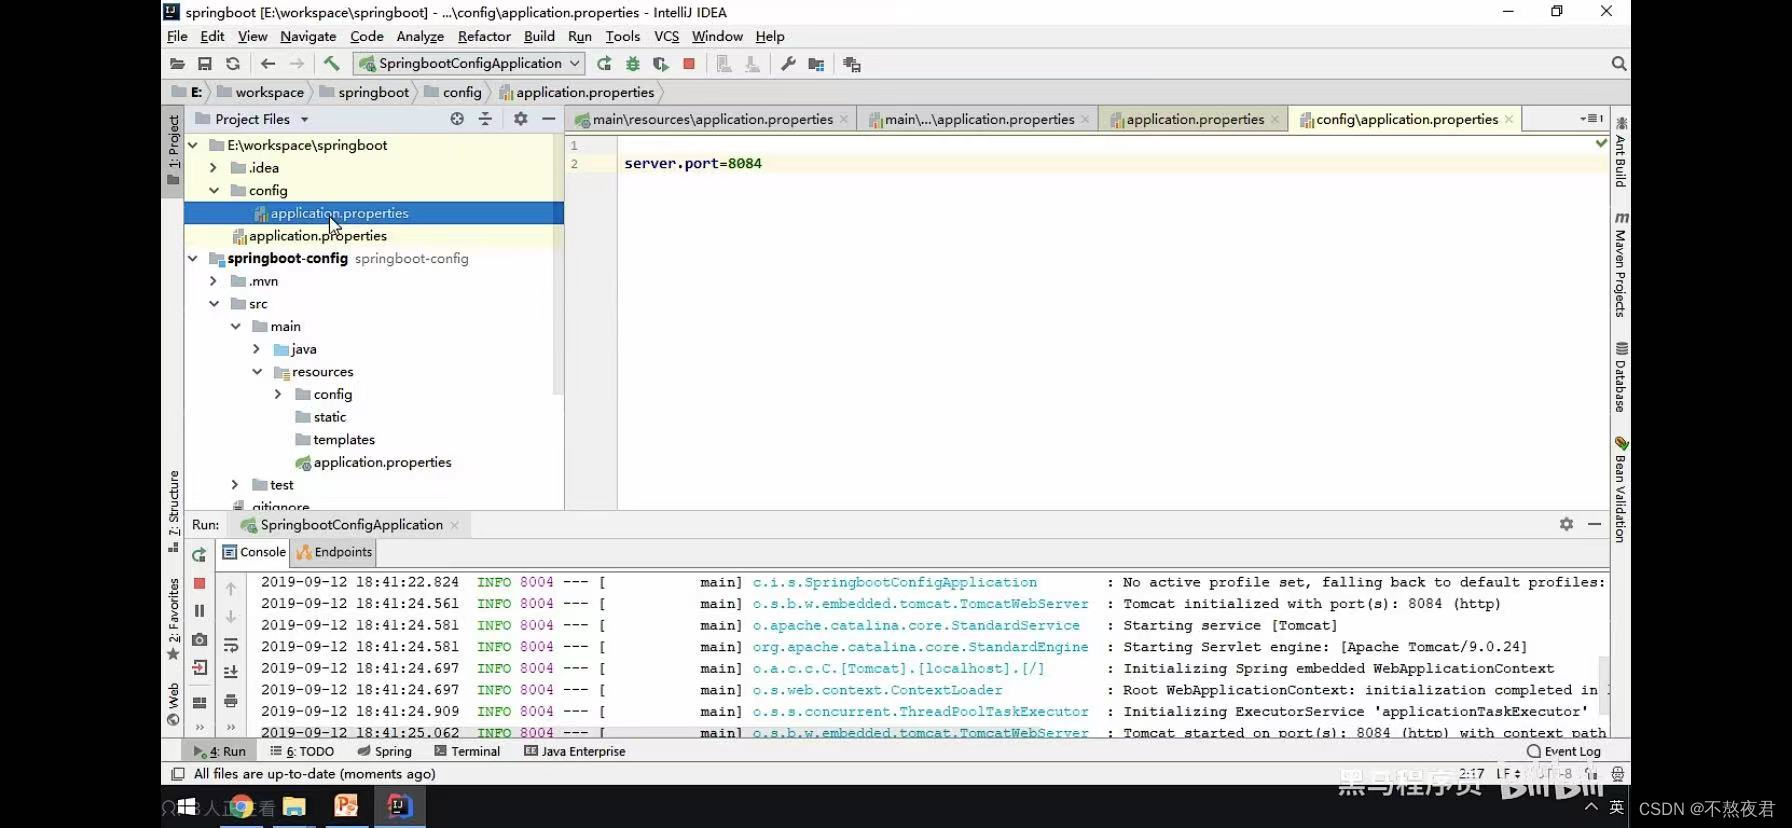The height and width of the screenshot is (828, 1792).
Task: Open Settings via the wrench icon
Action: pos(788,64)
